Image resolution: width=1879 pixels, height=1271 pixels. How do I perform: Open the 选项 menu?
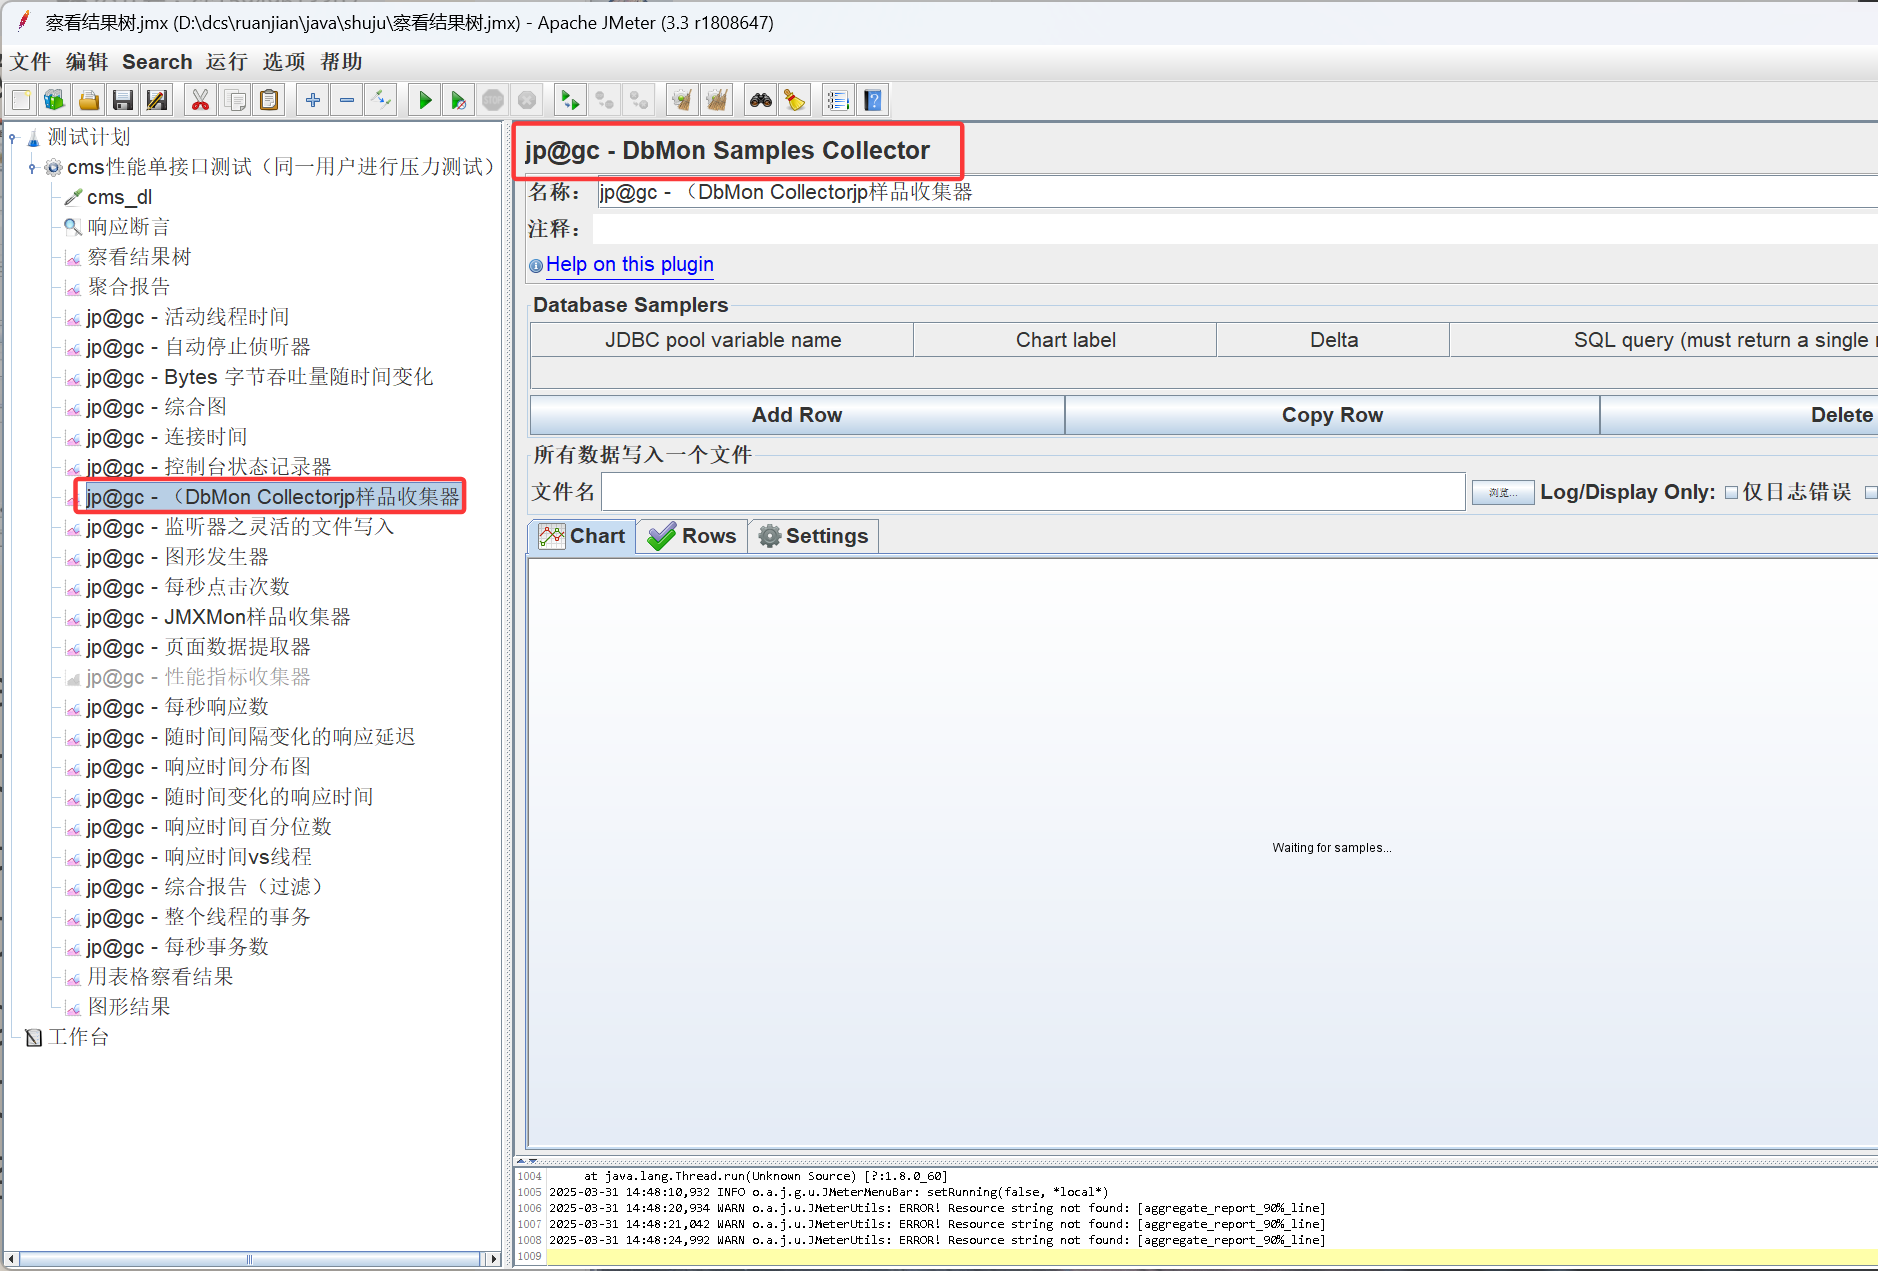point(284,62)
